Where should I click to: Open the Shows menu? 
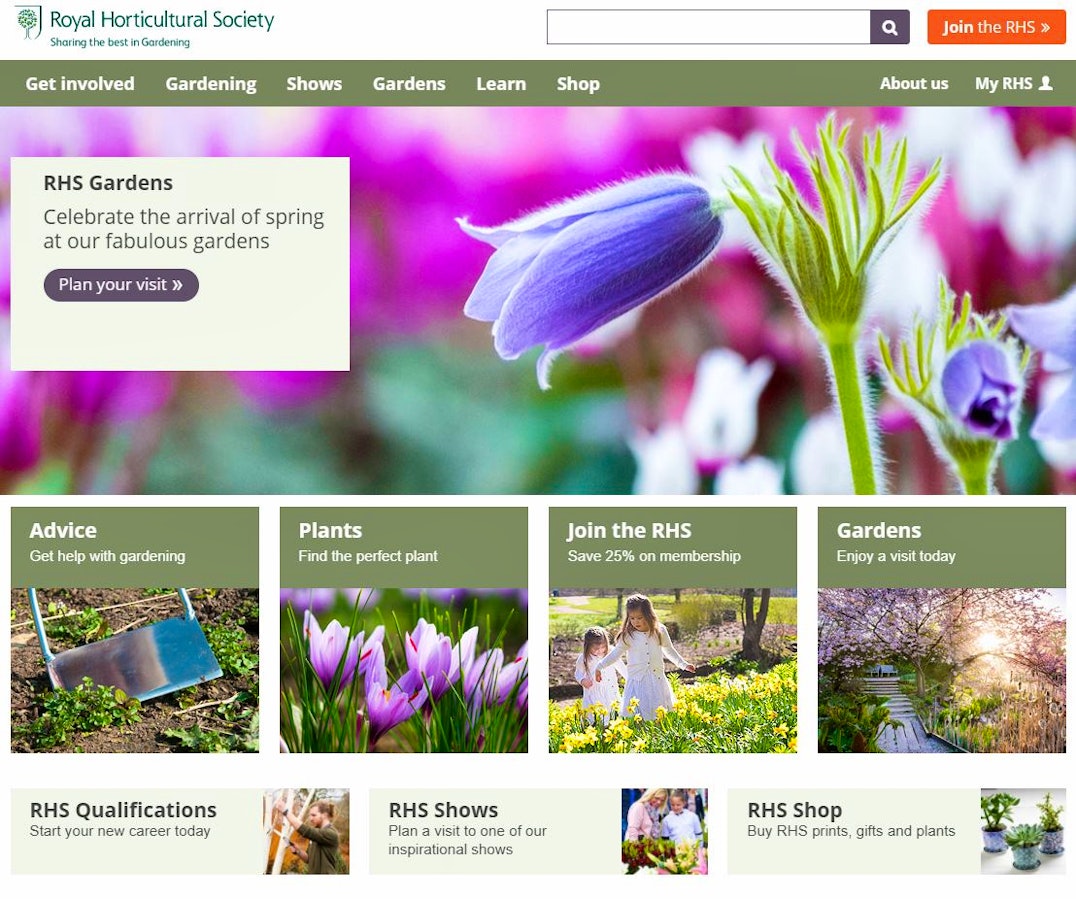click(x=314, y=84)
